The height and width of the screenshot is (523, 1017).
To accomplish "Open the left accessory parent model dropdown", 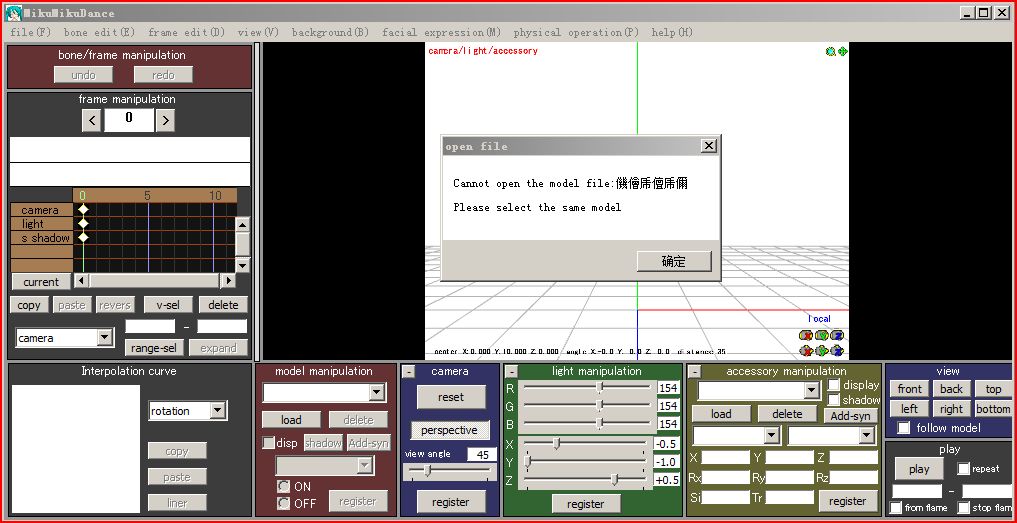I will [x=771, y=435].
